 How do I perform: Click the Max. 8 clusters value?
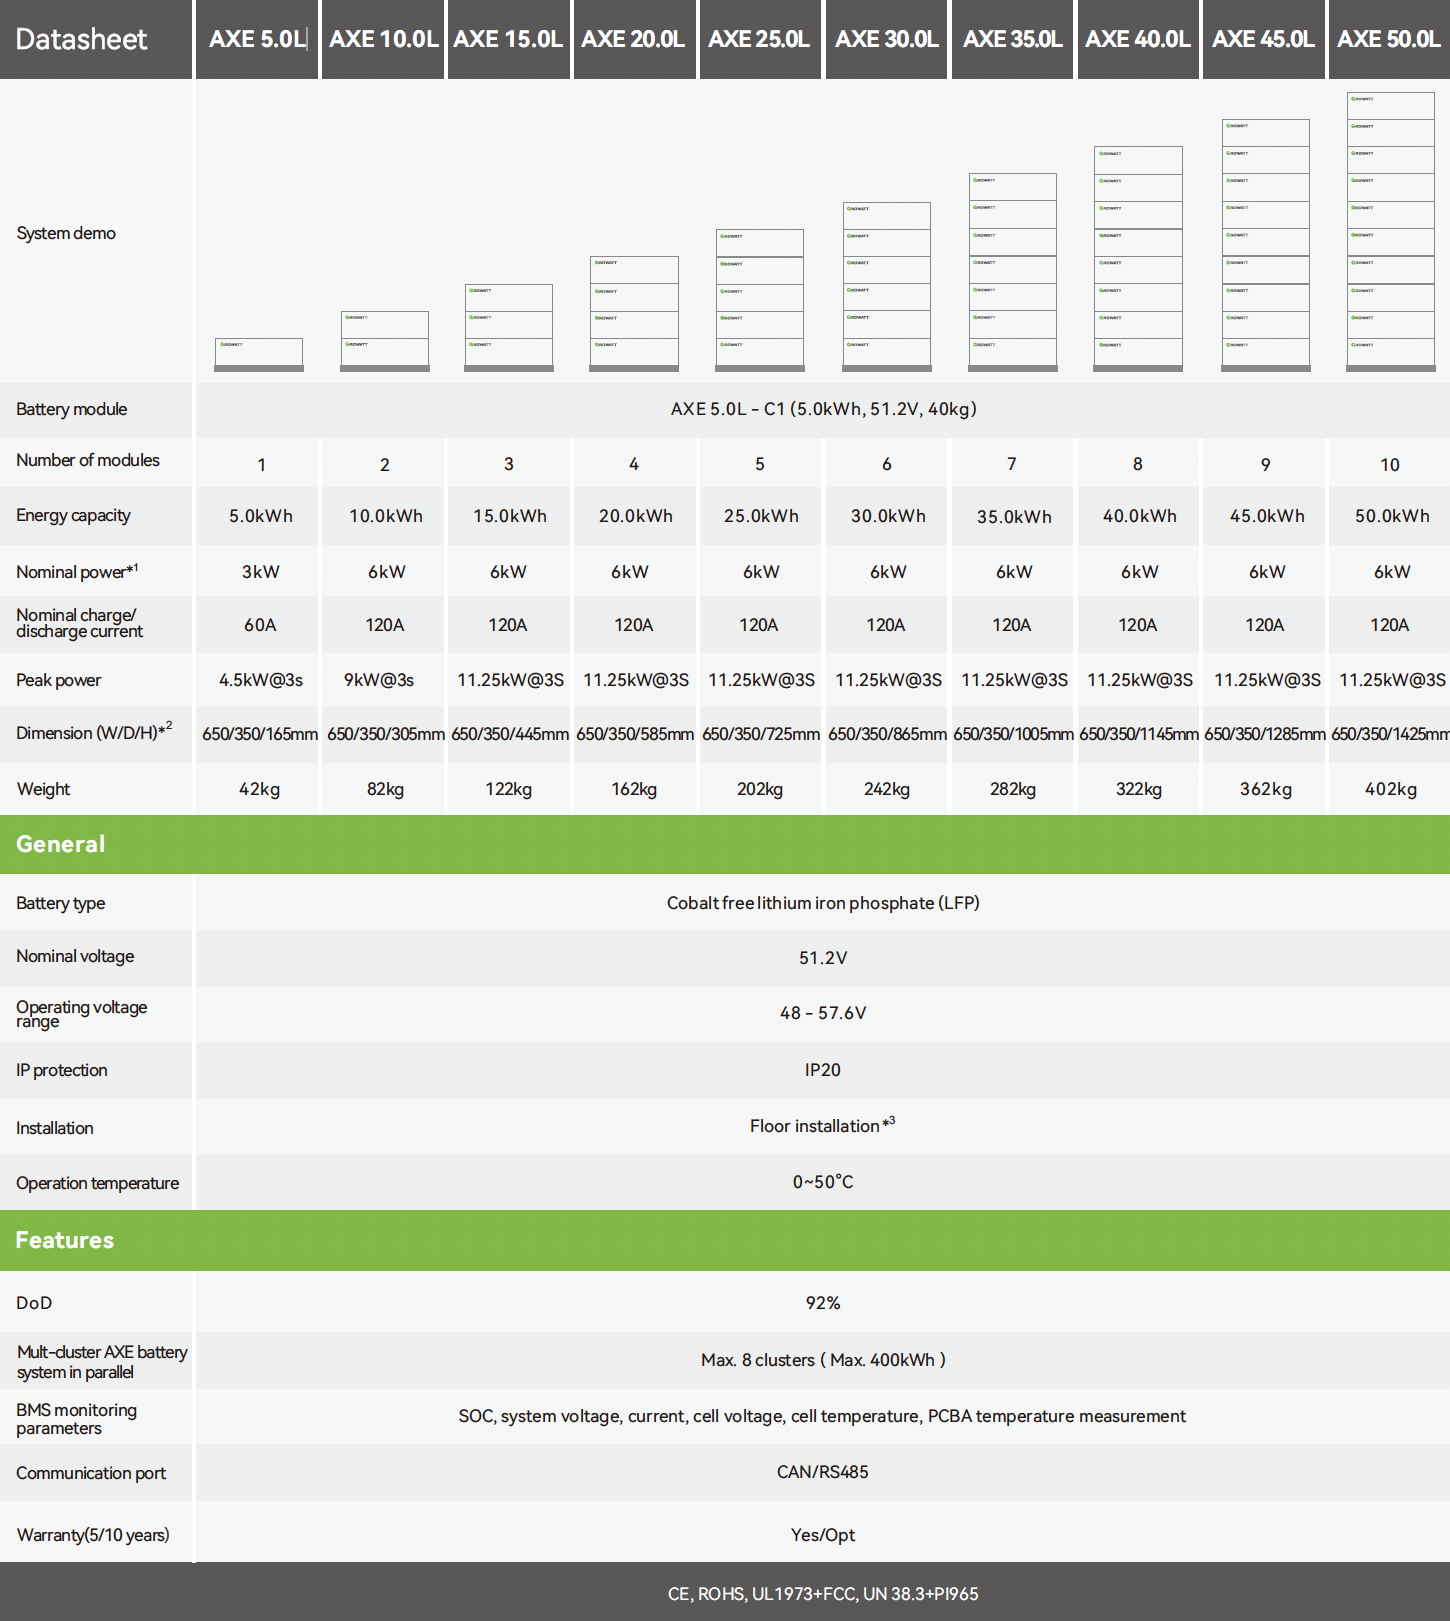[823, 1360]
